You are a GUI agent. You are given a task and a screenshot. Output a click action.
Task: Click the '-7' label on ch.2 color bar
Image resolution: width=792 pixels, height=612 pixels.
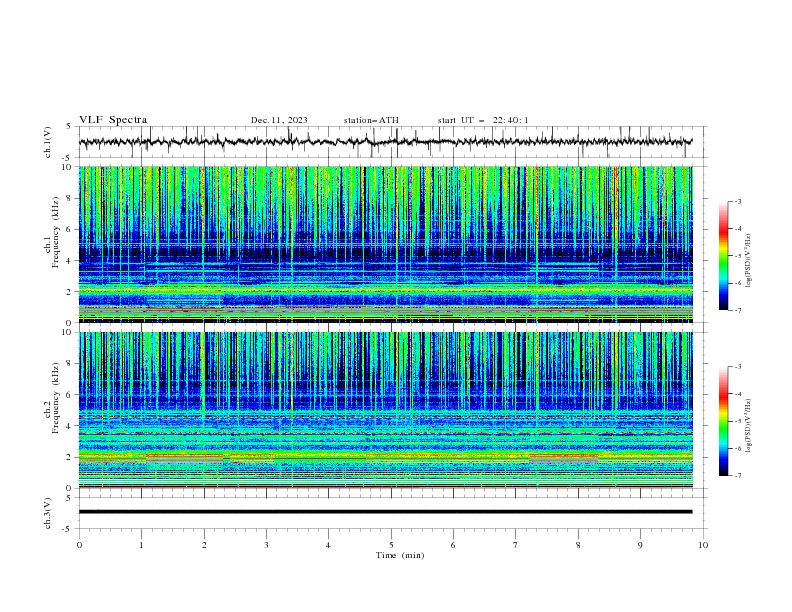[x=737, y=475]
